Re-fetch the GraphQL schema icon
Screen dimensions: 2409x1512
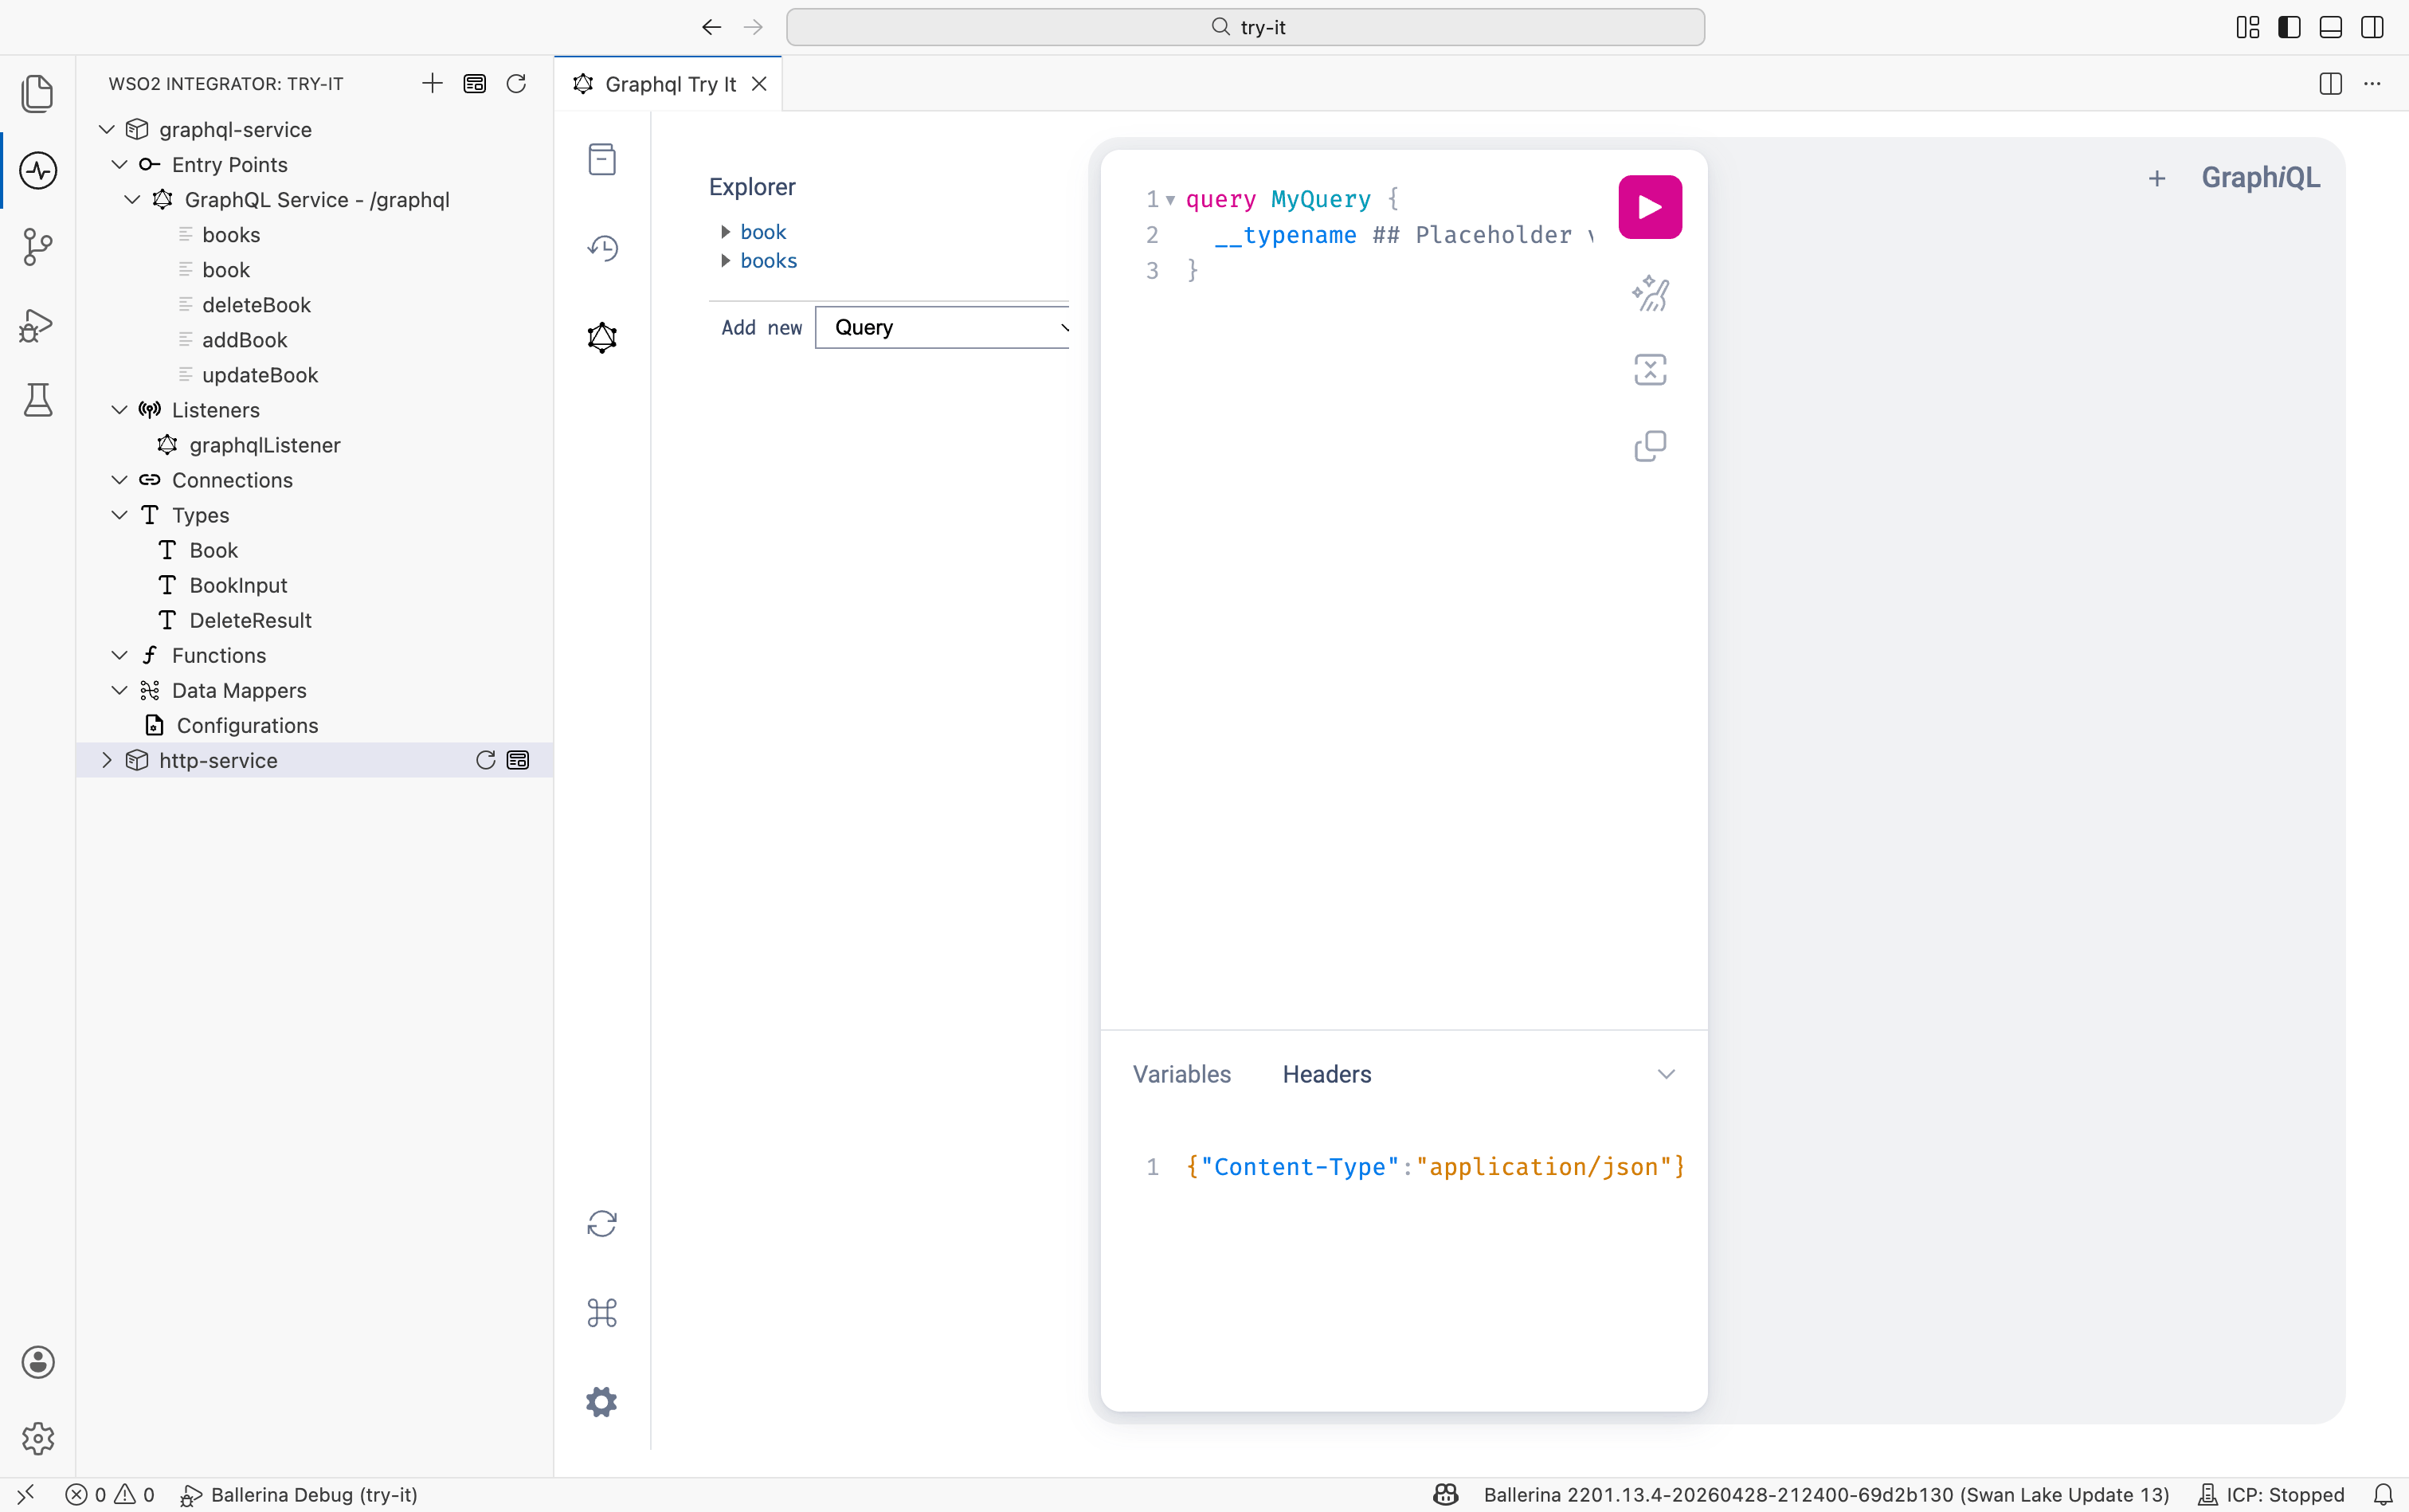click(602, 1223)
